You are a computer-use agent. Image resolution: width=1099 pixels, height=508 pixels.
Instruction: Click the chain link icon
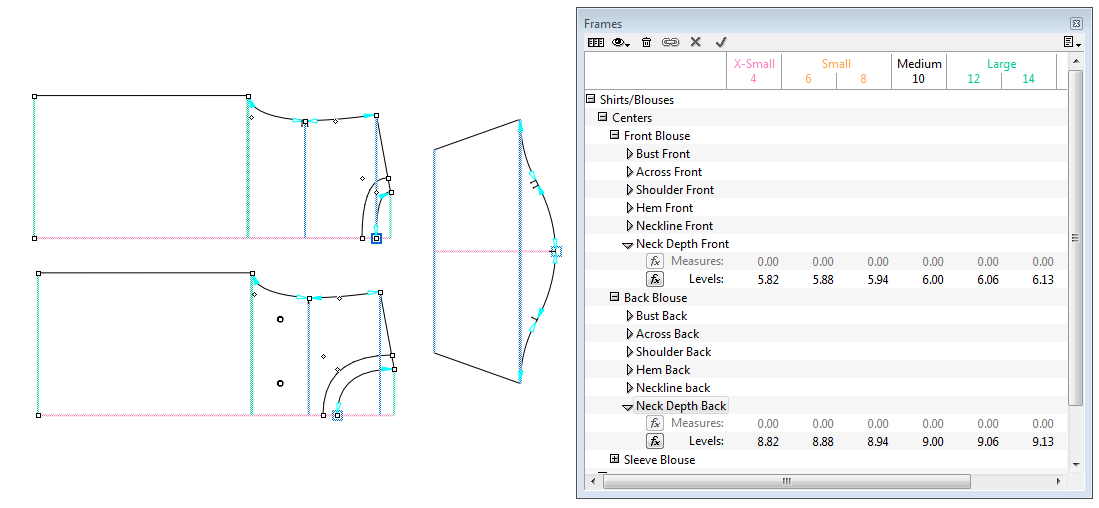point(670,42)
